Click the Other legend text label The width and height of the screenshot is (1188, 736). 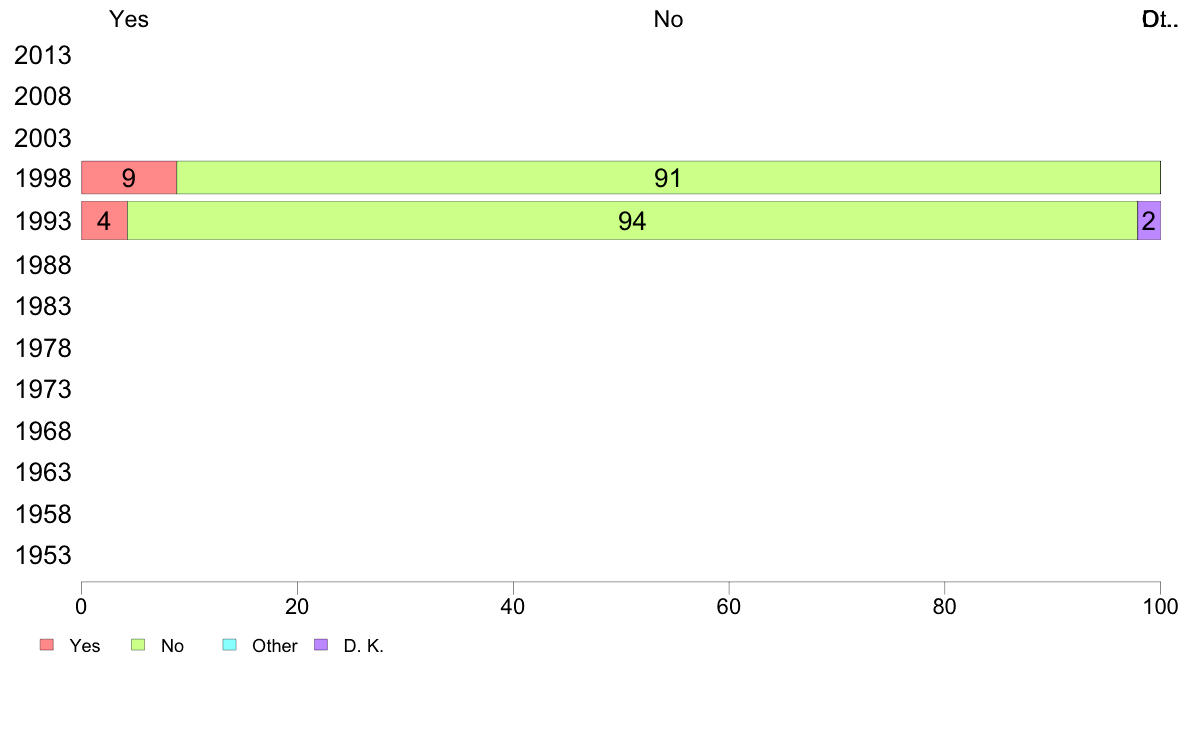click(x=274, y=646)
